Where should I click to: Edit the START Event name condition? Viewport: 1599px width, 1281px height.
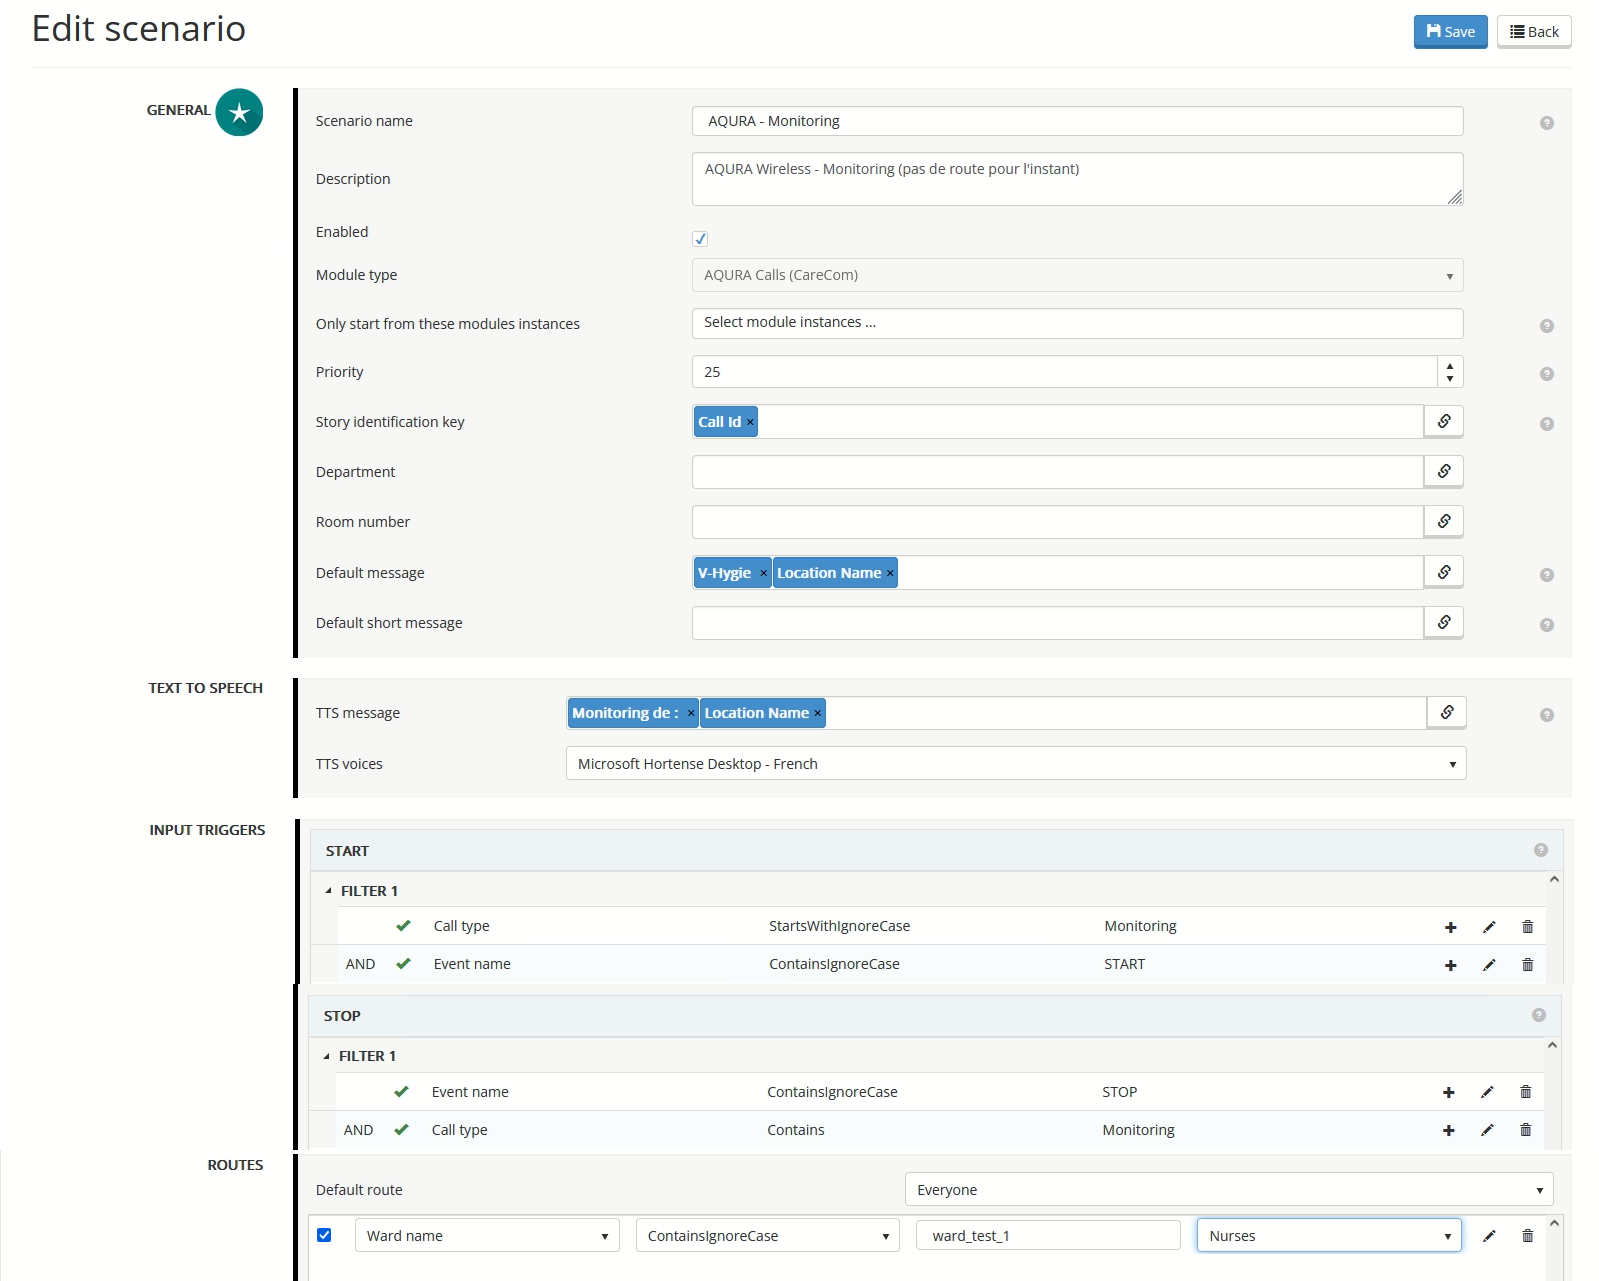coord(1489,965)
